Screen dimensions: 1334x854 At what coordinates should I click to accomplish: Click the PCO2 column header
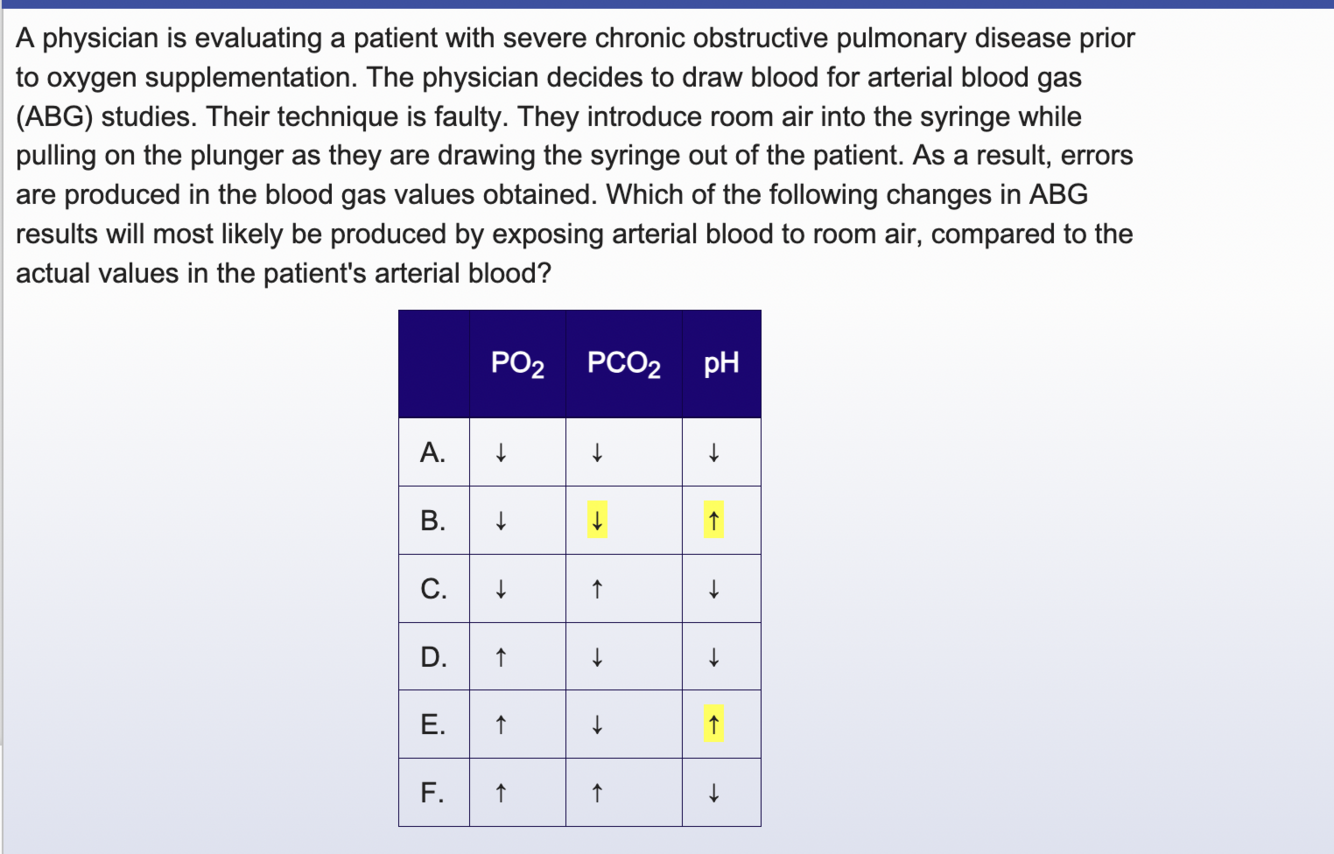pyautogui.click(x=624, y=364)
